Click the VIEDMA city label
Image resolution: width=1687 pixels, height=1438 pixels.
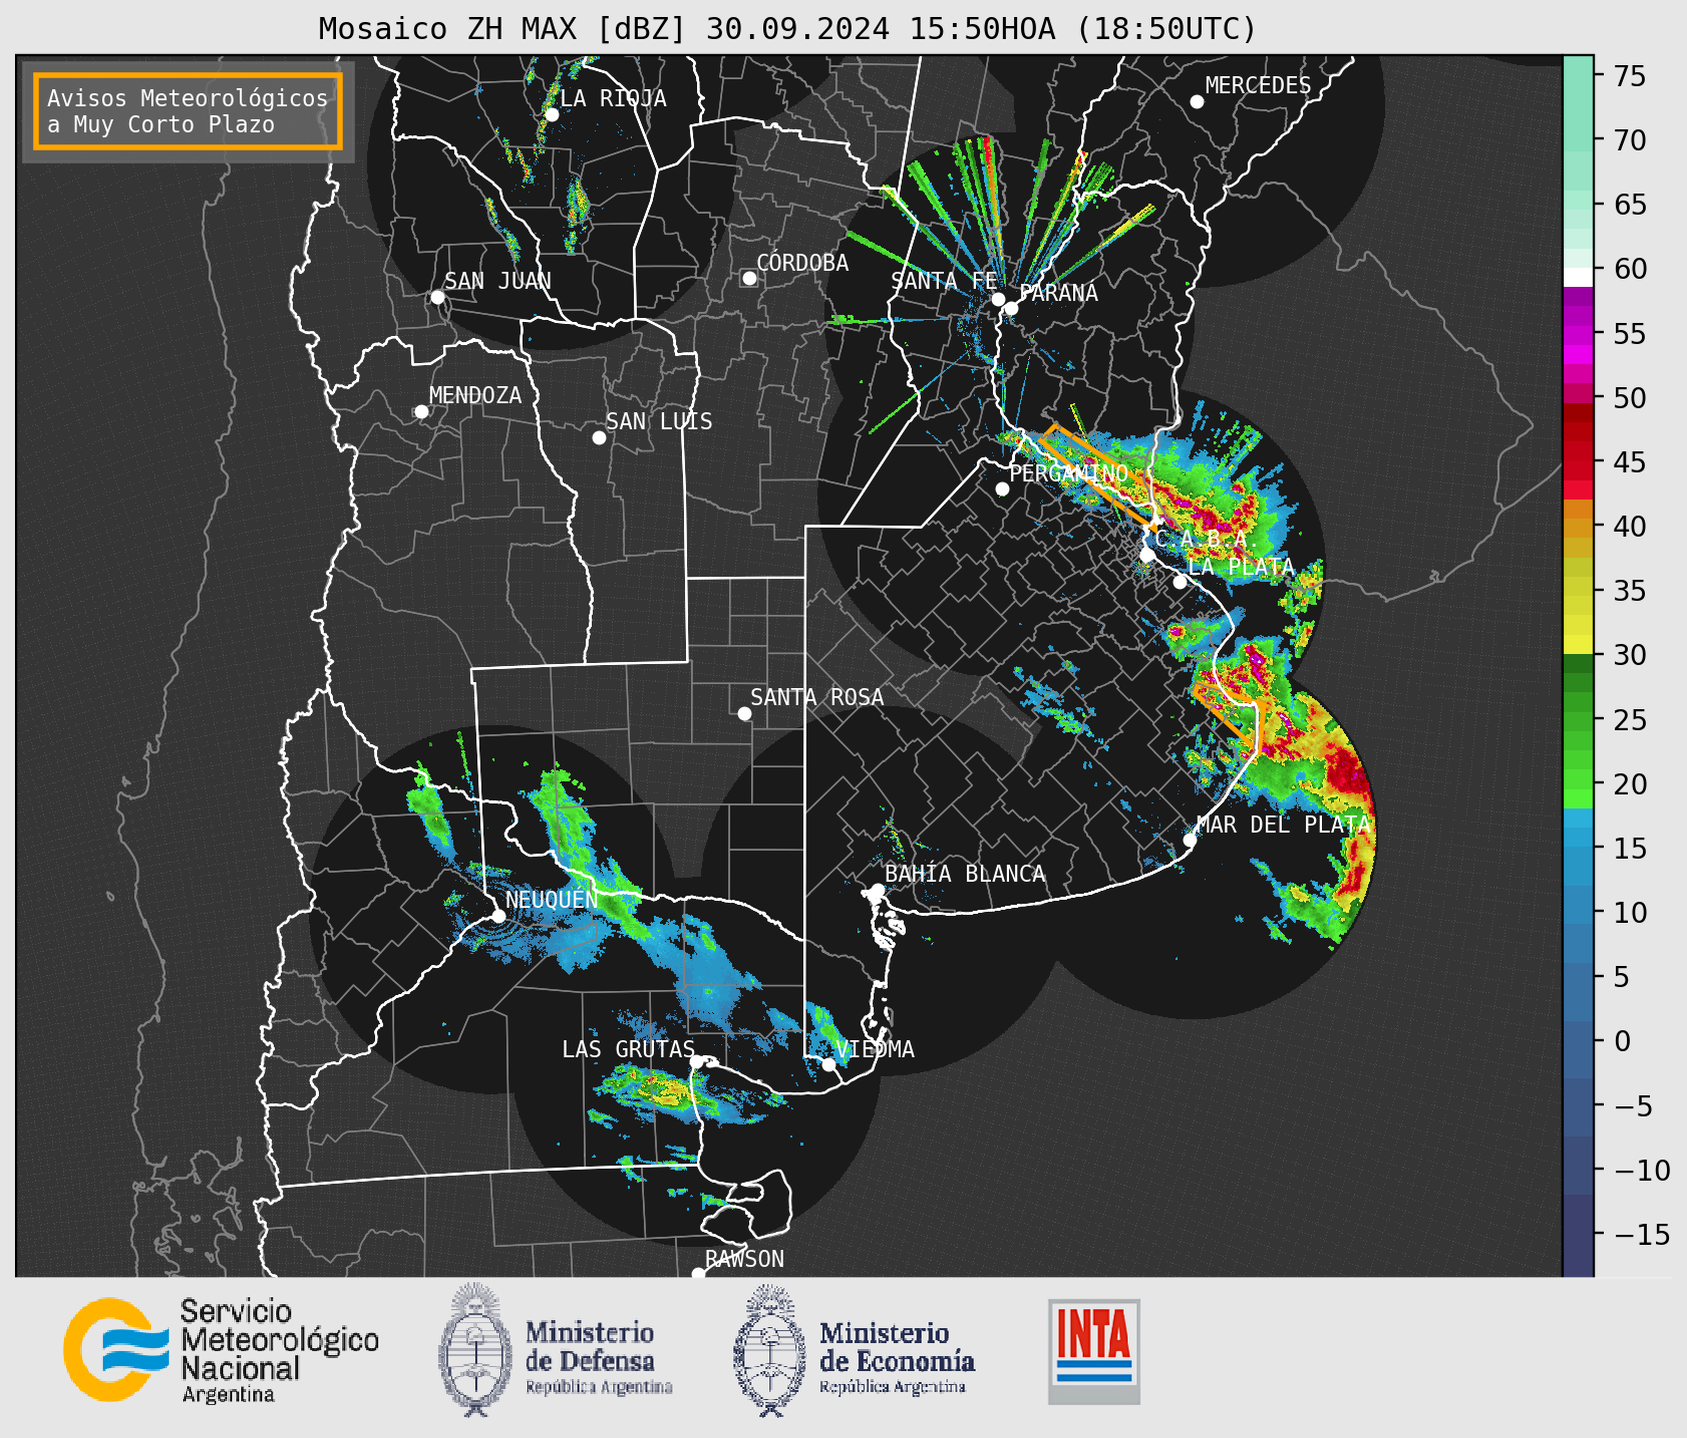coord(875,1050)
